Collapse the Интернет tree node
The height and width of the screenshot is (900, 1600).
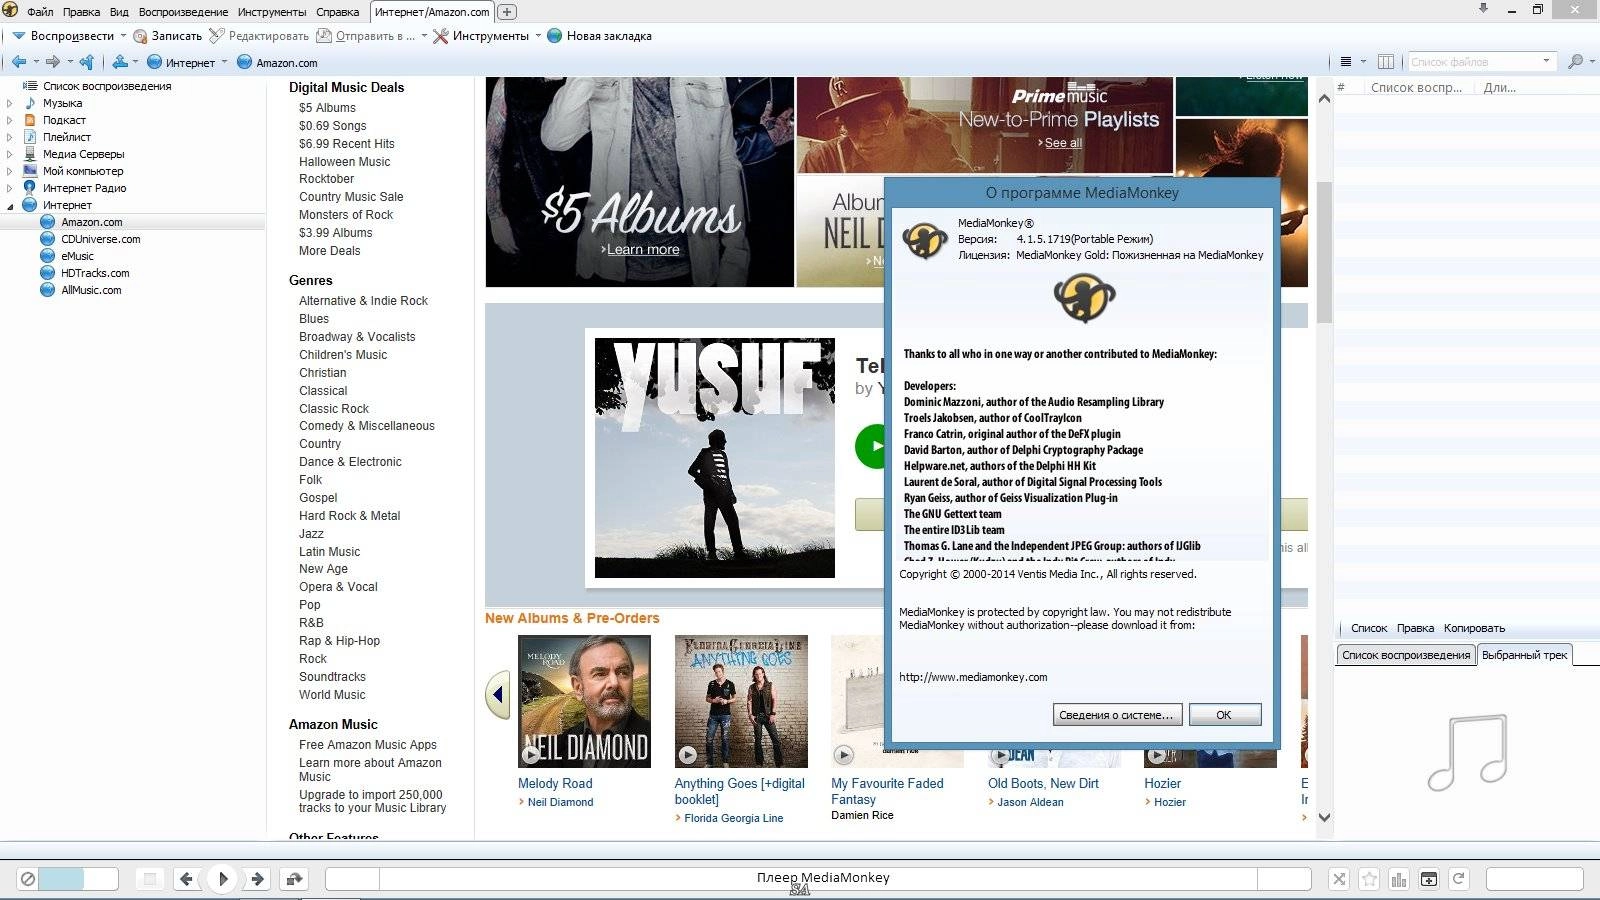tap(10, 205)
